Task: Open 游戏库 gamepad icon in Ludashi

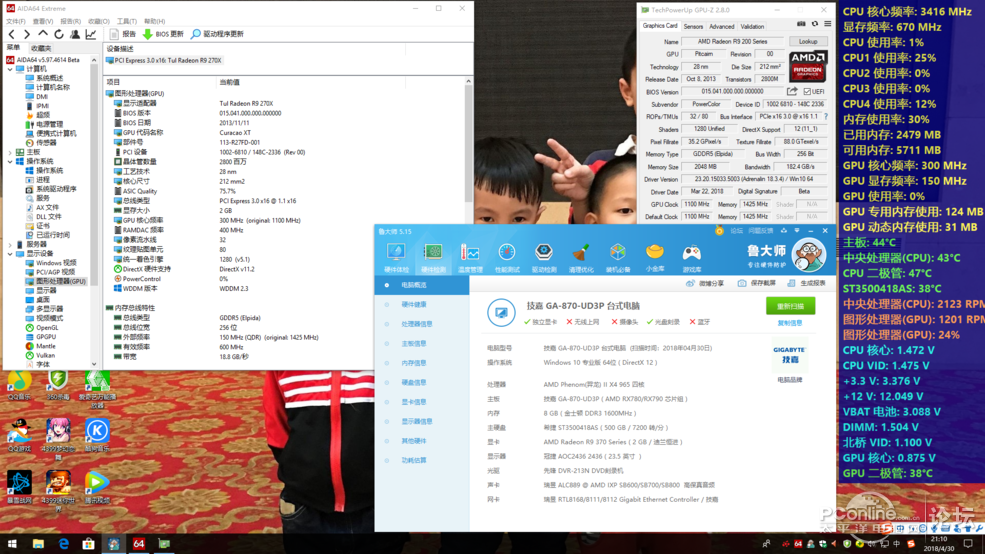Action: pyautogui.click(x=692, y=258)
